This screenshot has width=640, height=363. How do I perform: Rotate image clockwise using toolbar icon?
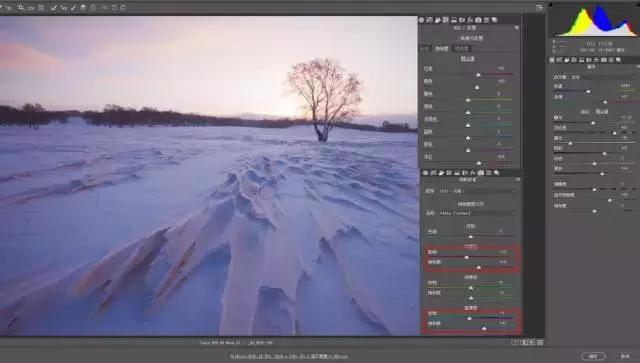[x=123, y=8]
